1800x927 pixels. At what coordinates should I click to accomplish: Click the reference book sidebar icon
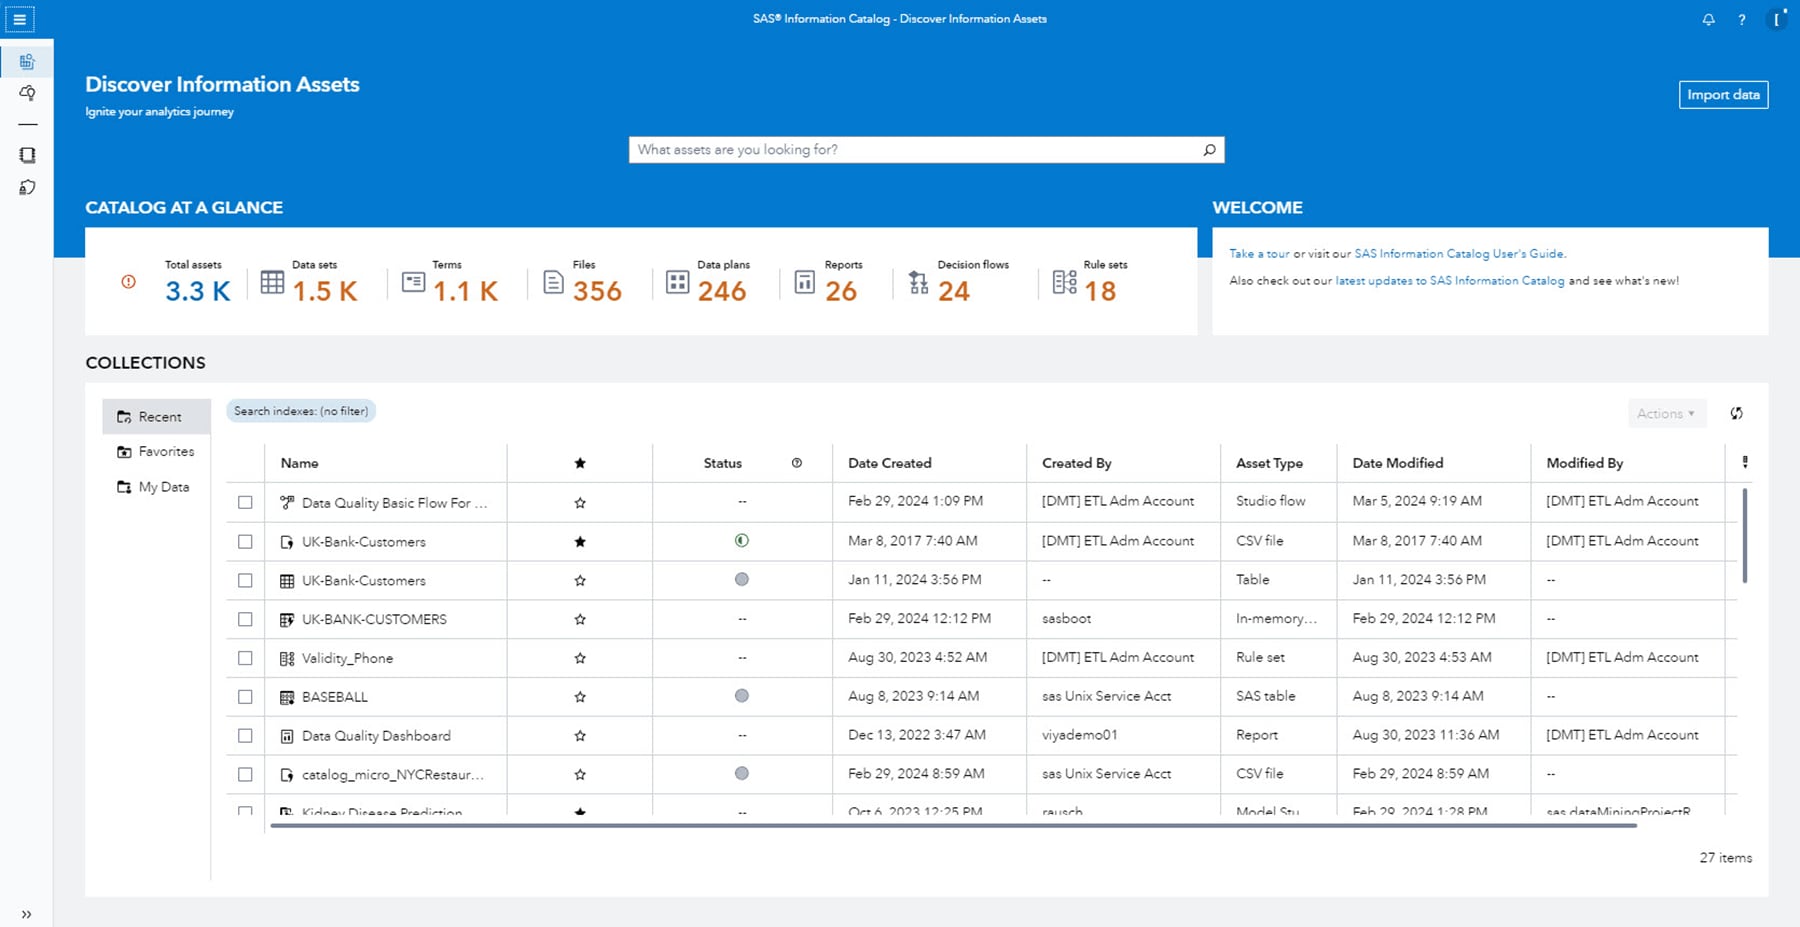(x=27, y=154)
